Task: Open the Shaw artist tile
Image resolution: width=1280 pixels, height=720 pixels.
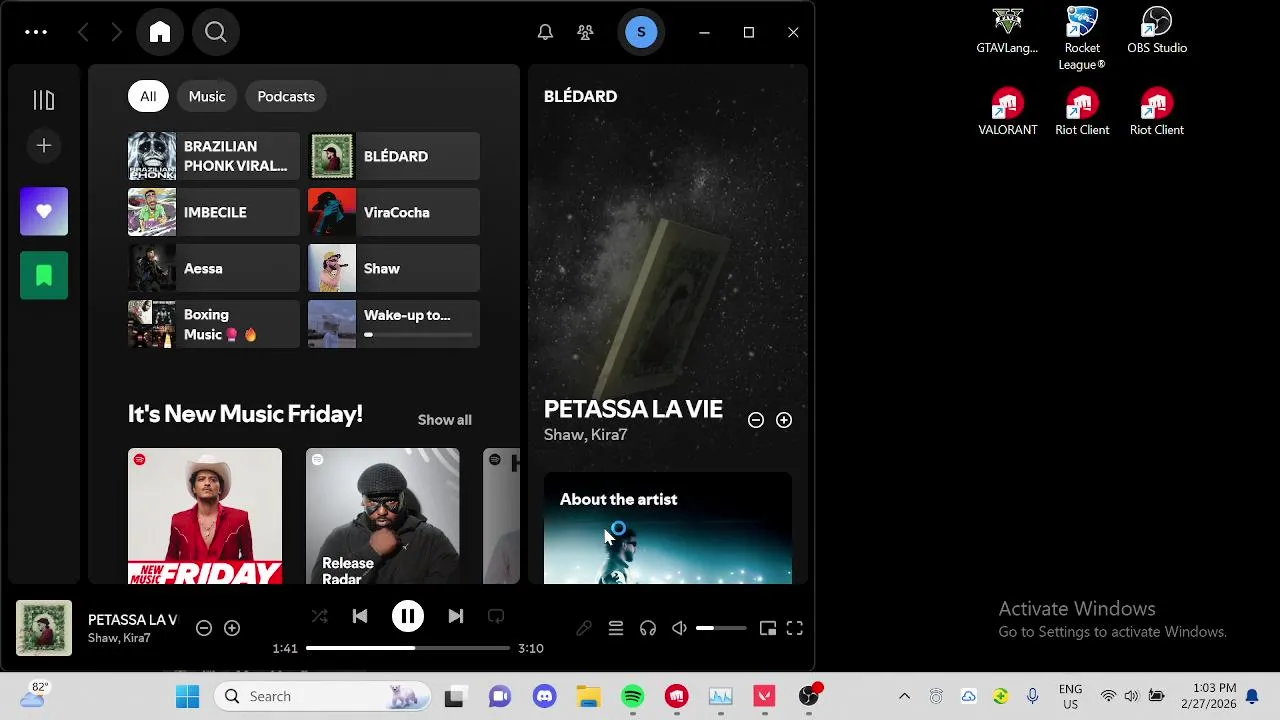Action: coord(394,268)
